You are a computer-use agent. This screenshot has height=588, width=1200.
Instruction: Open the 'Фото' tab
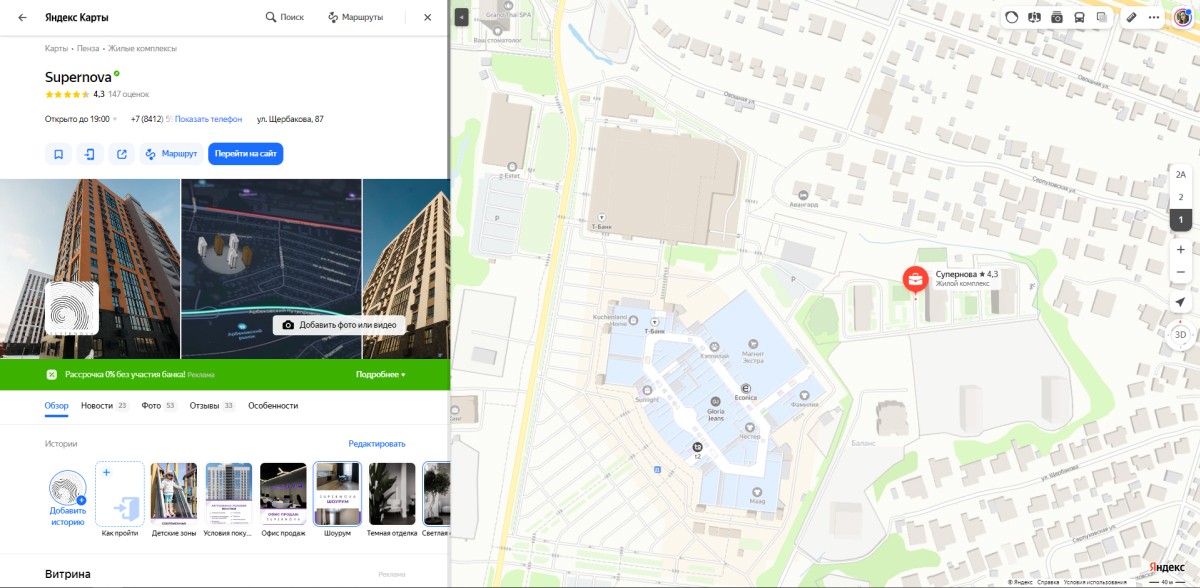[x=151, y=405]
